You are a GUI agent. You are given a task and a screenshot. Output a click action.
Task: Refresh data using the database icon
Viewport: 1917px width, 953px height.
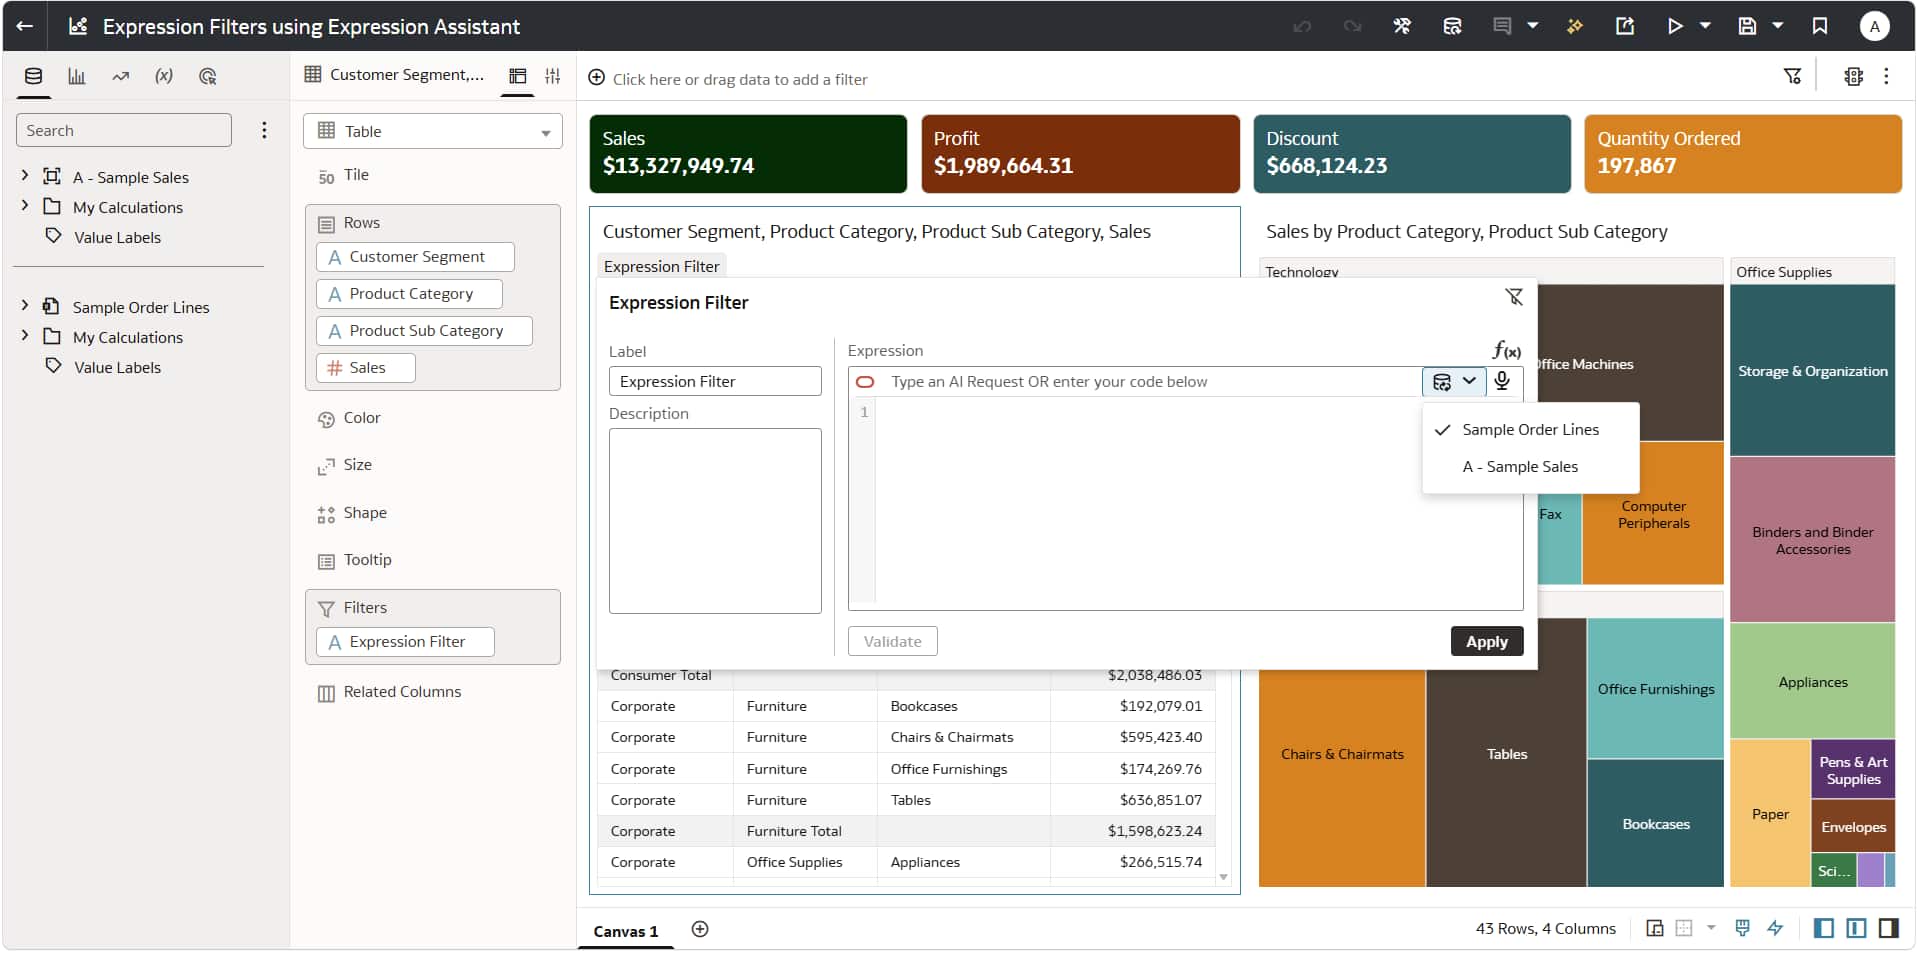tap(1452, 26)
